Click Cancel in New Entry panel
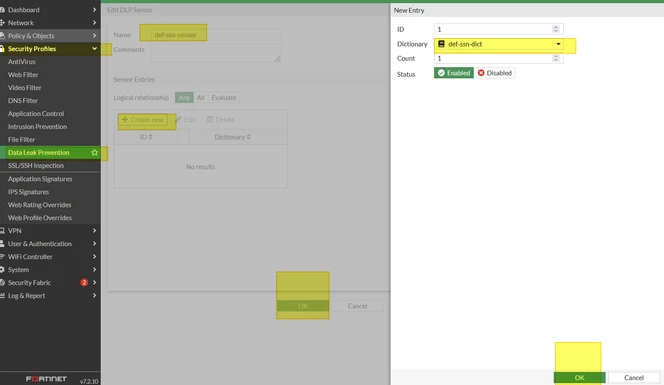Image resolution: width=664 pixels, height=385 pixels. coord(634,377)
